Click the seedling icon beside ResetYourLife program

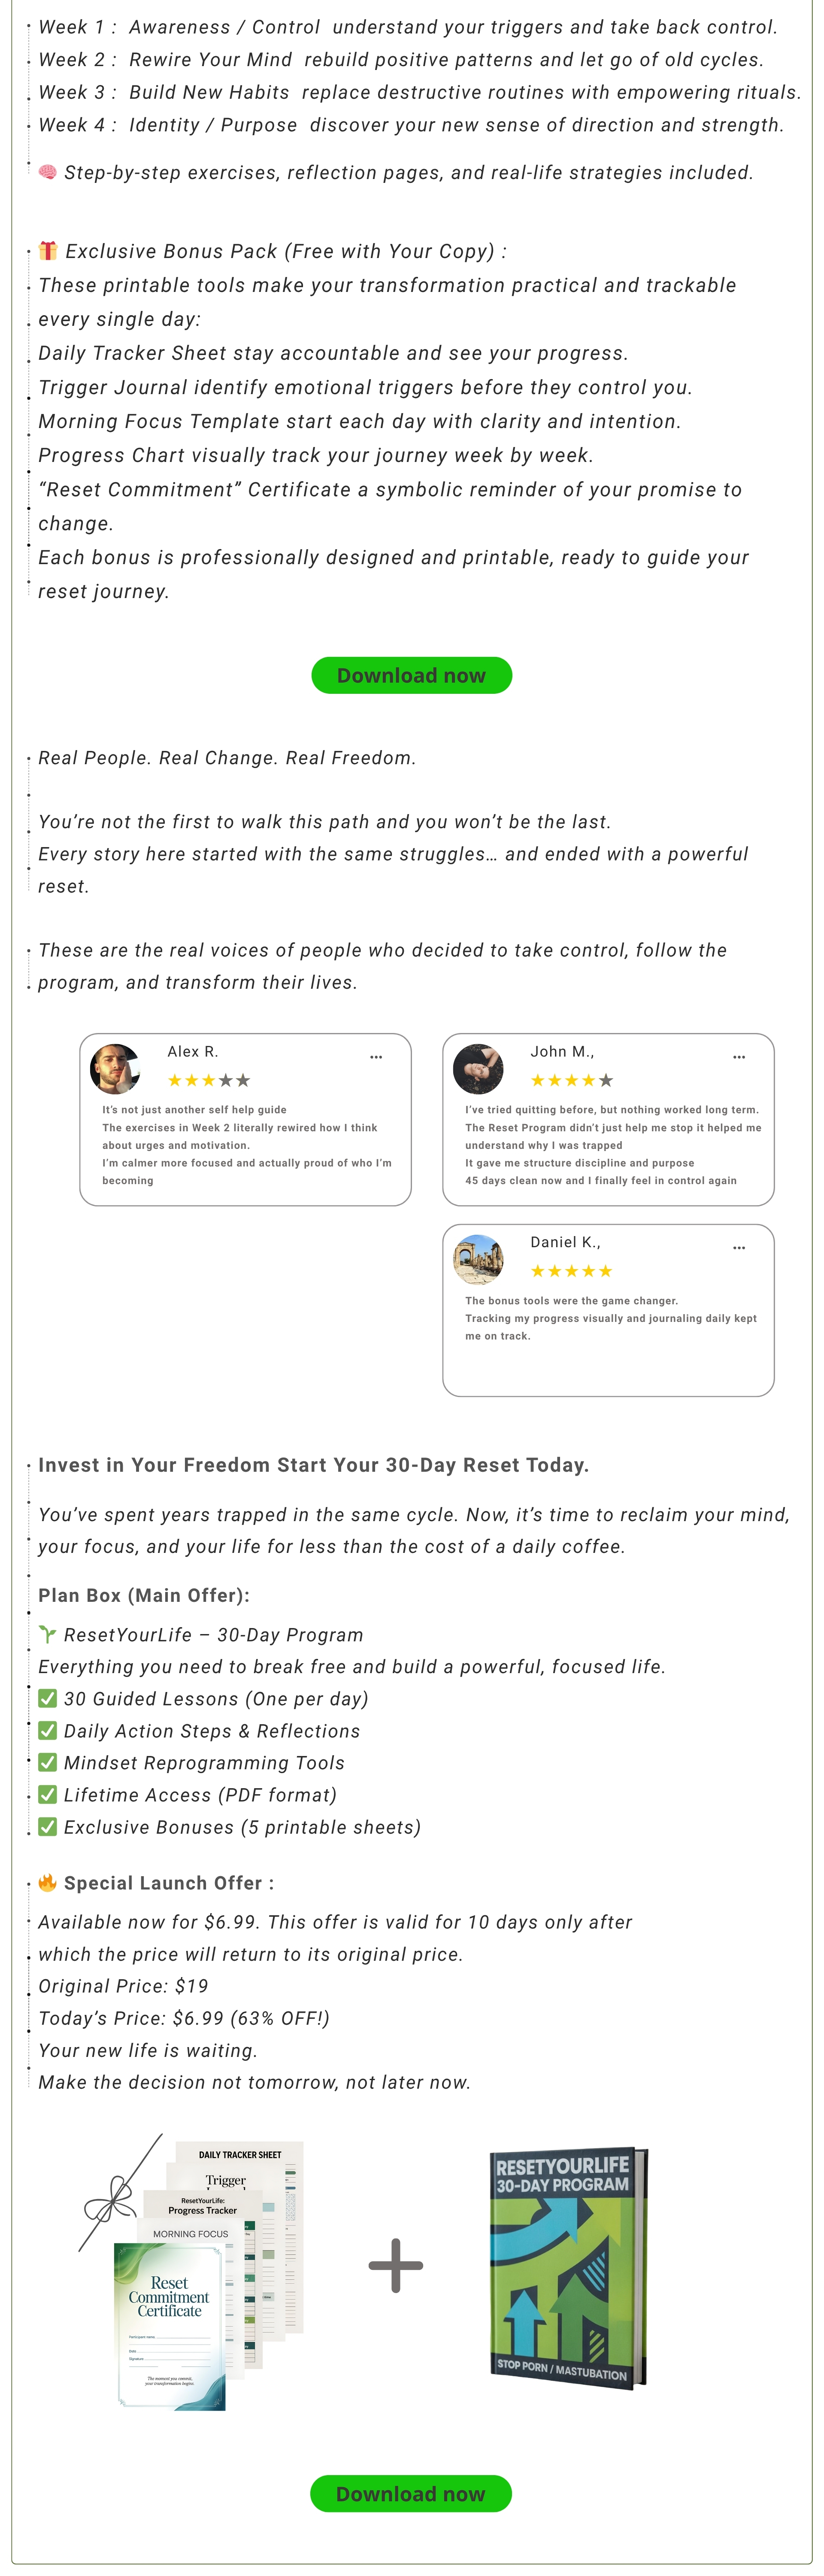tap(47, 1634)
